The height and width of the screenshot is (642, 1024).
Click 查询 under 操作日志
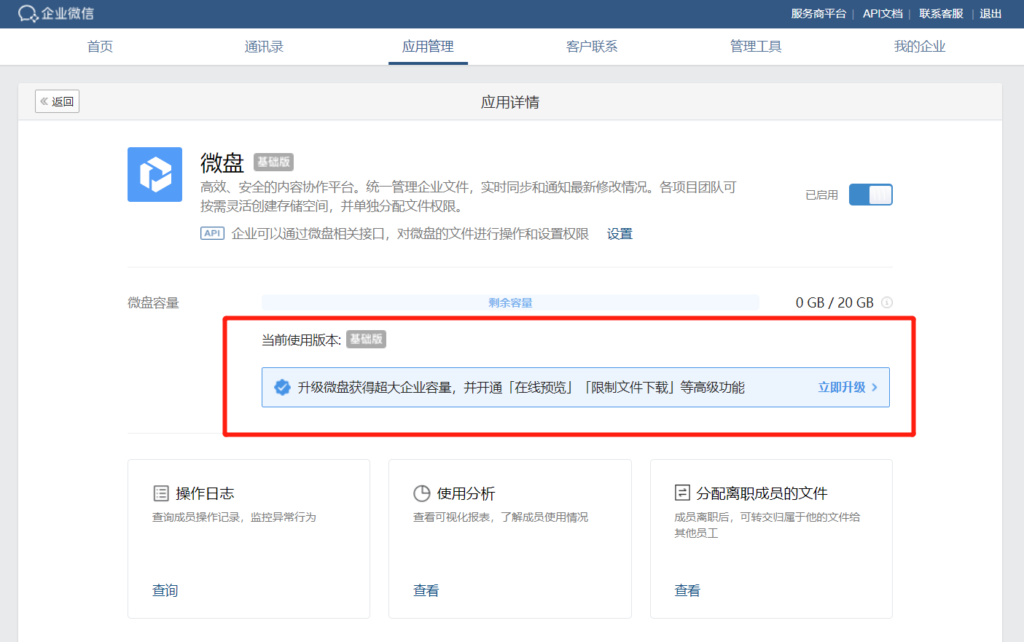point(165,590)
